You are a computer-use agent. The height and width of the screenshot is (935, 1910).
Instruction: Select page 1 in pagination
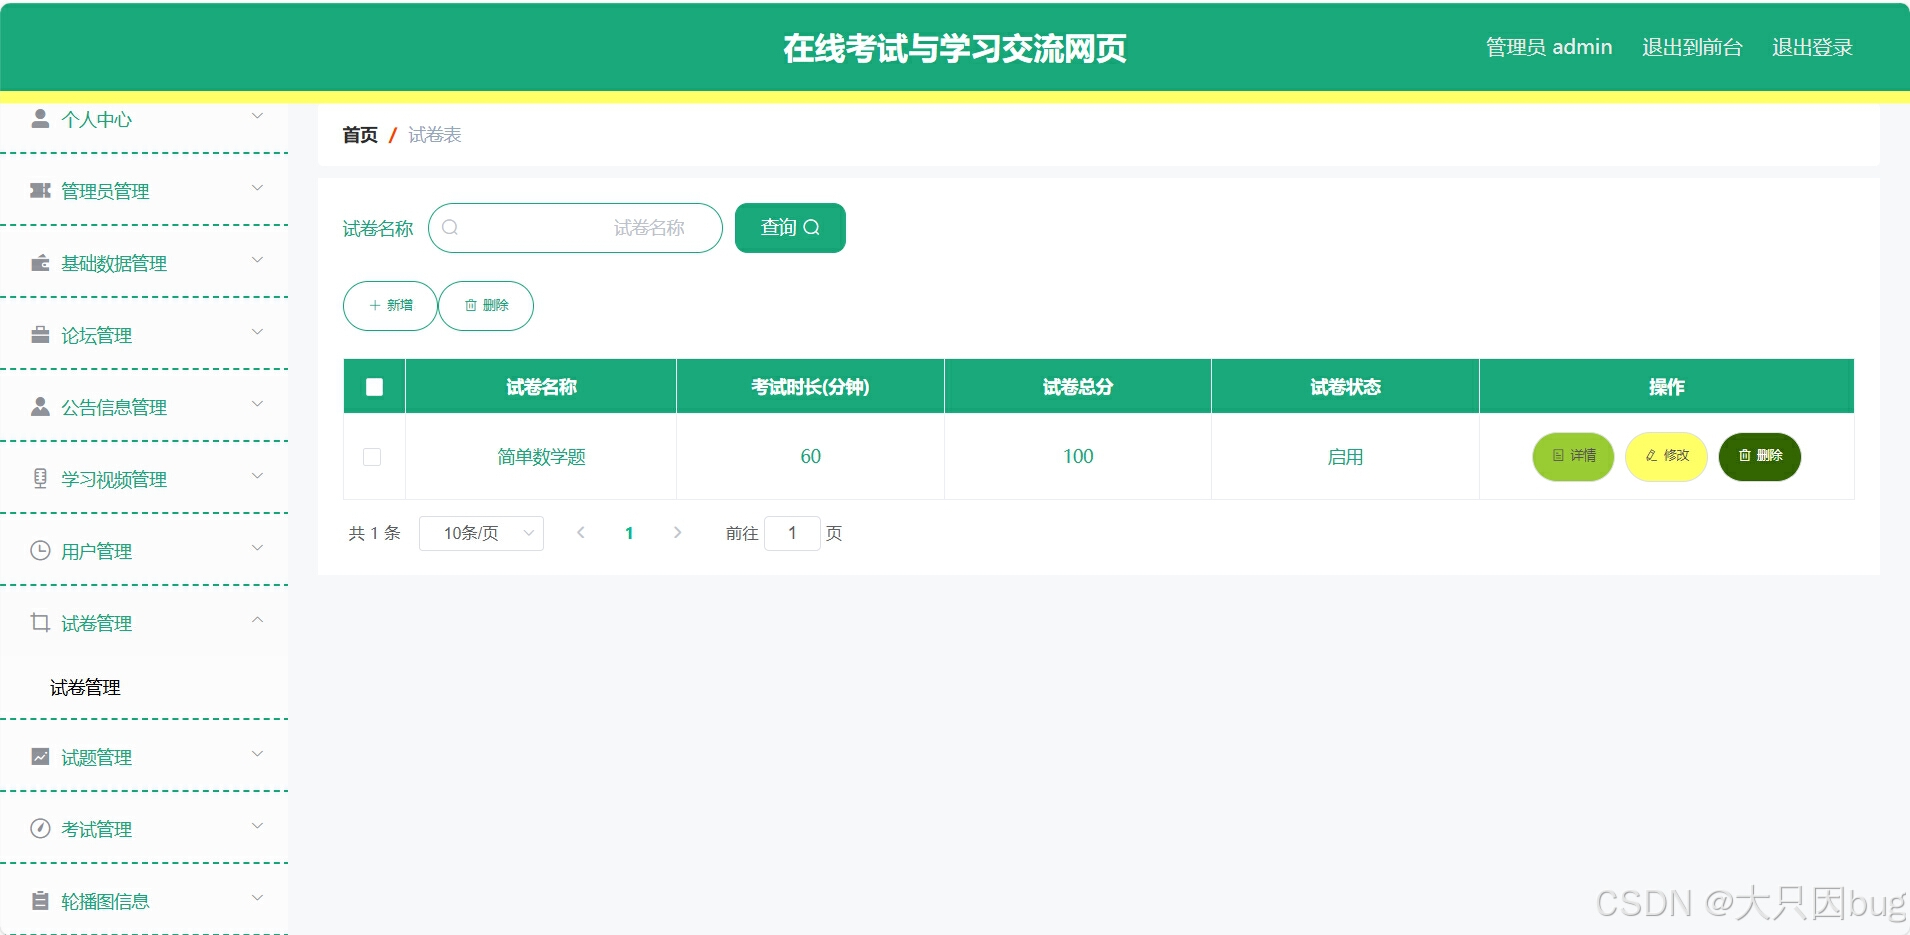pos(629,533)
